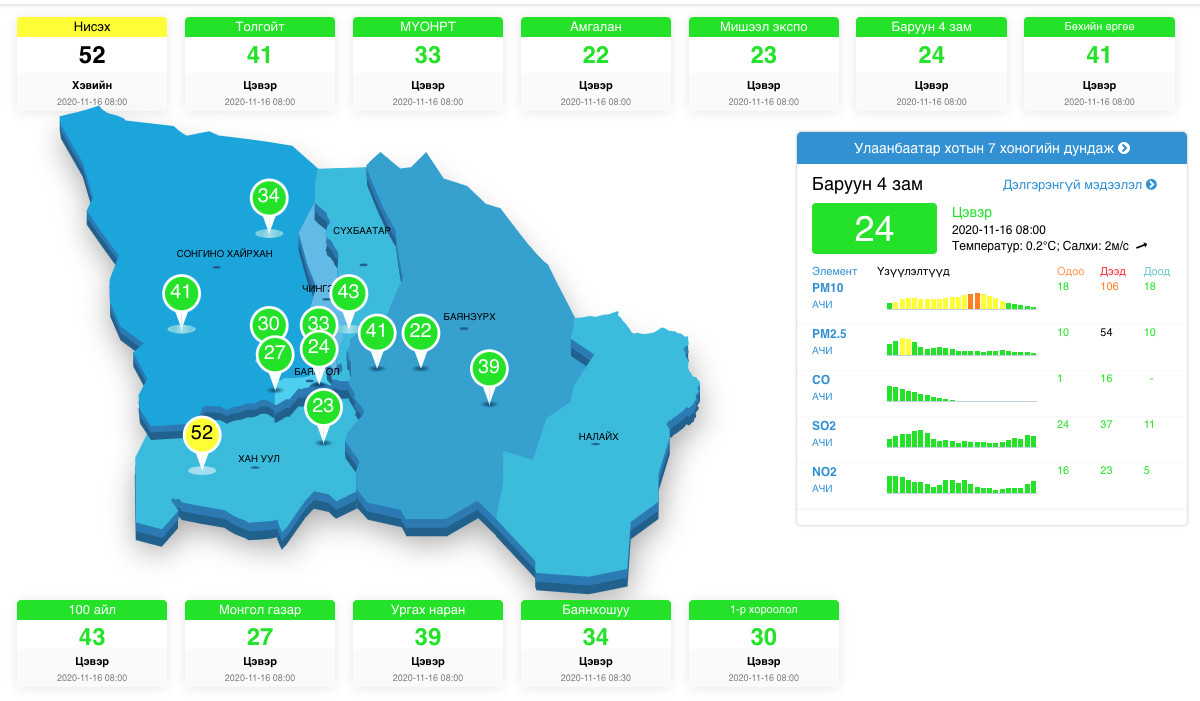1200x701 pixels.
Task: Select the Толгойт station card
Action: (260, 62)
